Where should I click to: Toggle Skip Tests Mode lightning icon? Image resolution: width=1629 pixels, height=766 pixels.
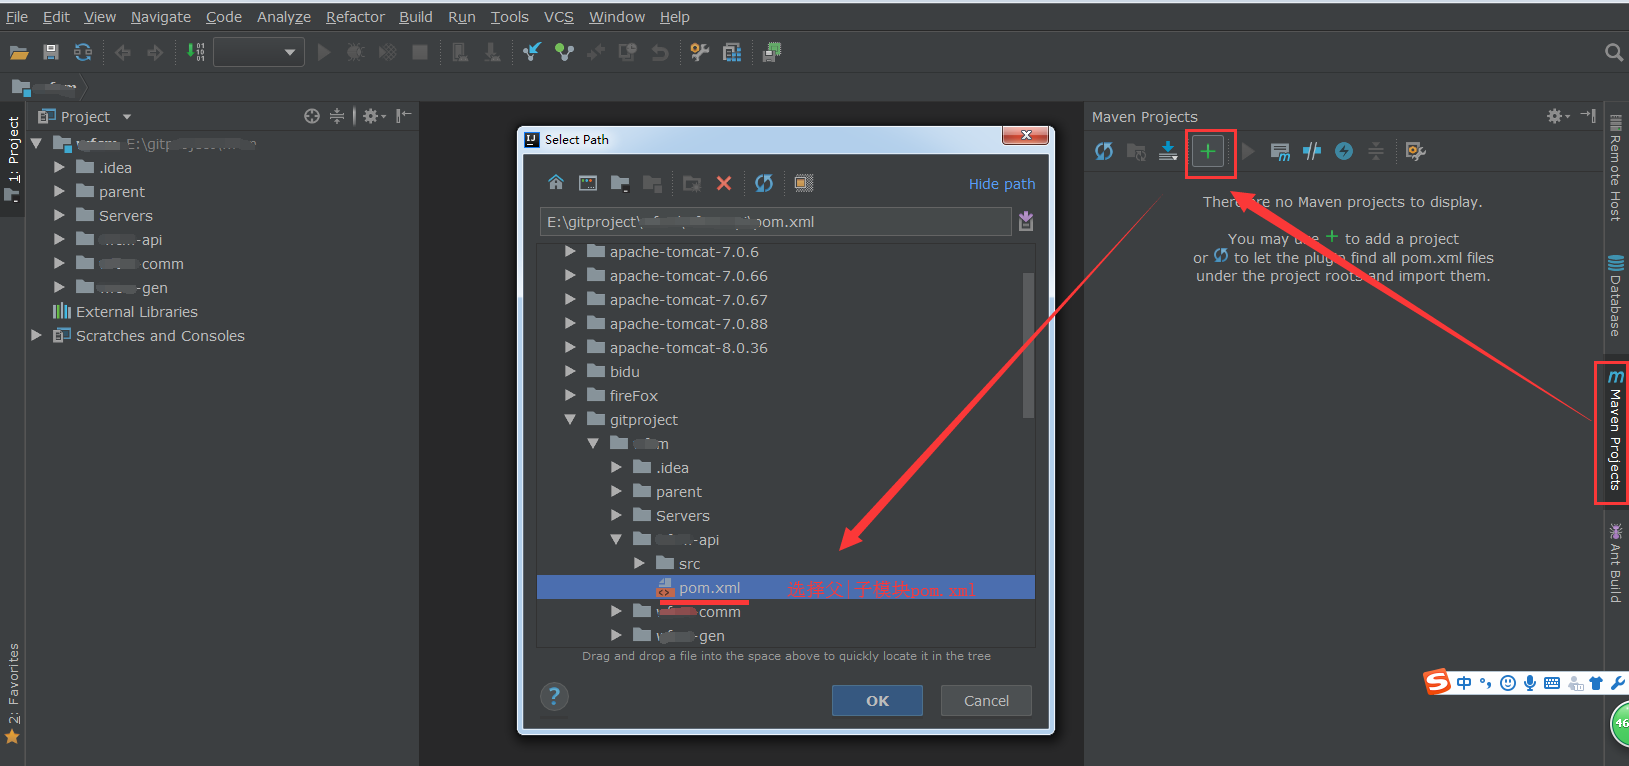pyautogui.click(x=1344, y=151)
